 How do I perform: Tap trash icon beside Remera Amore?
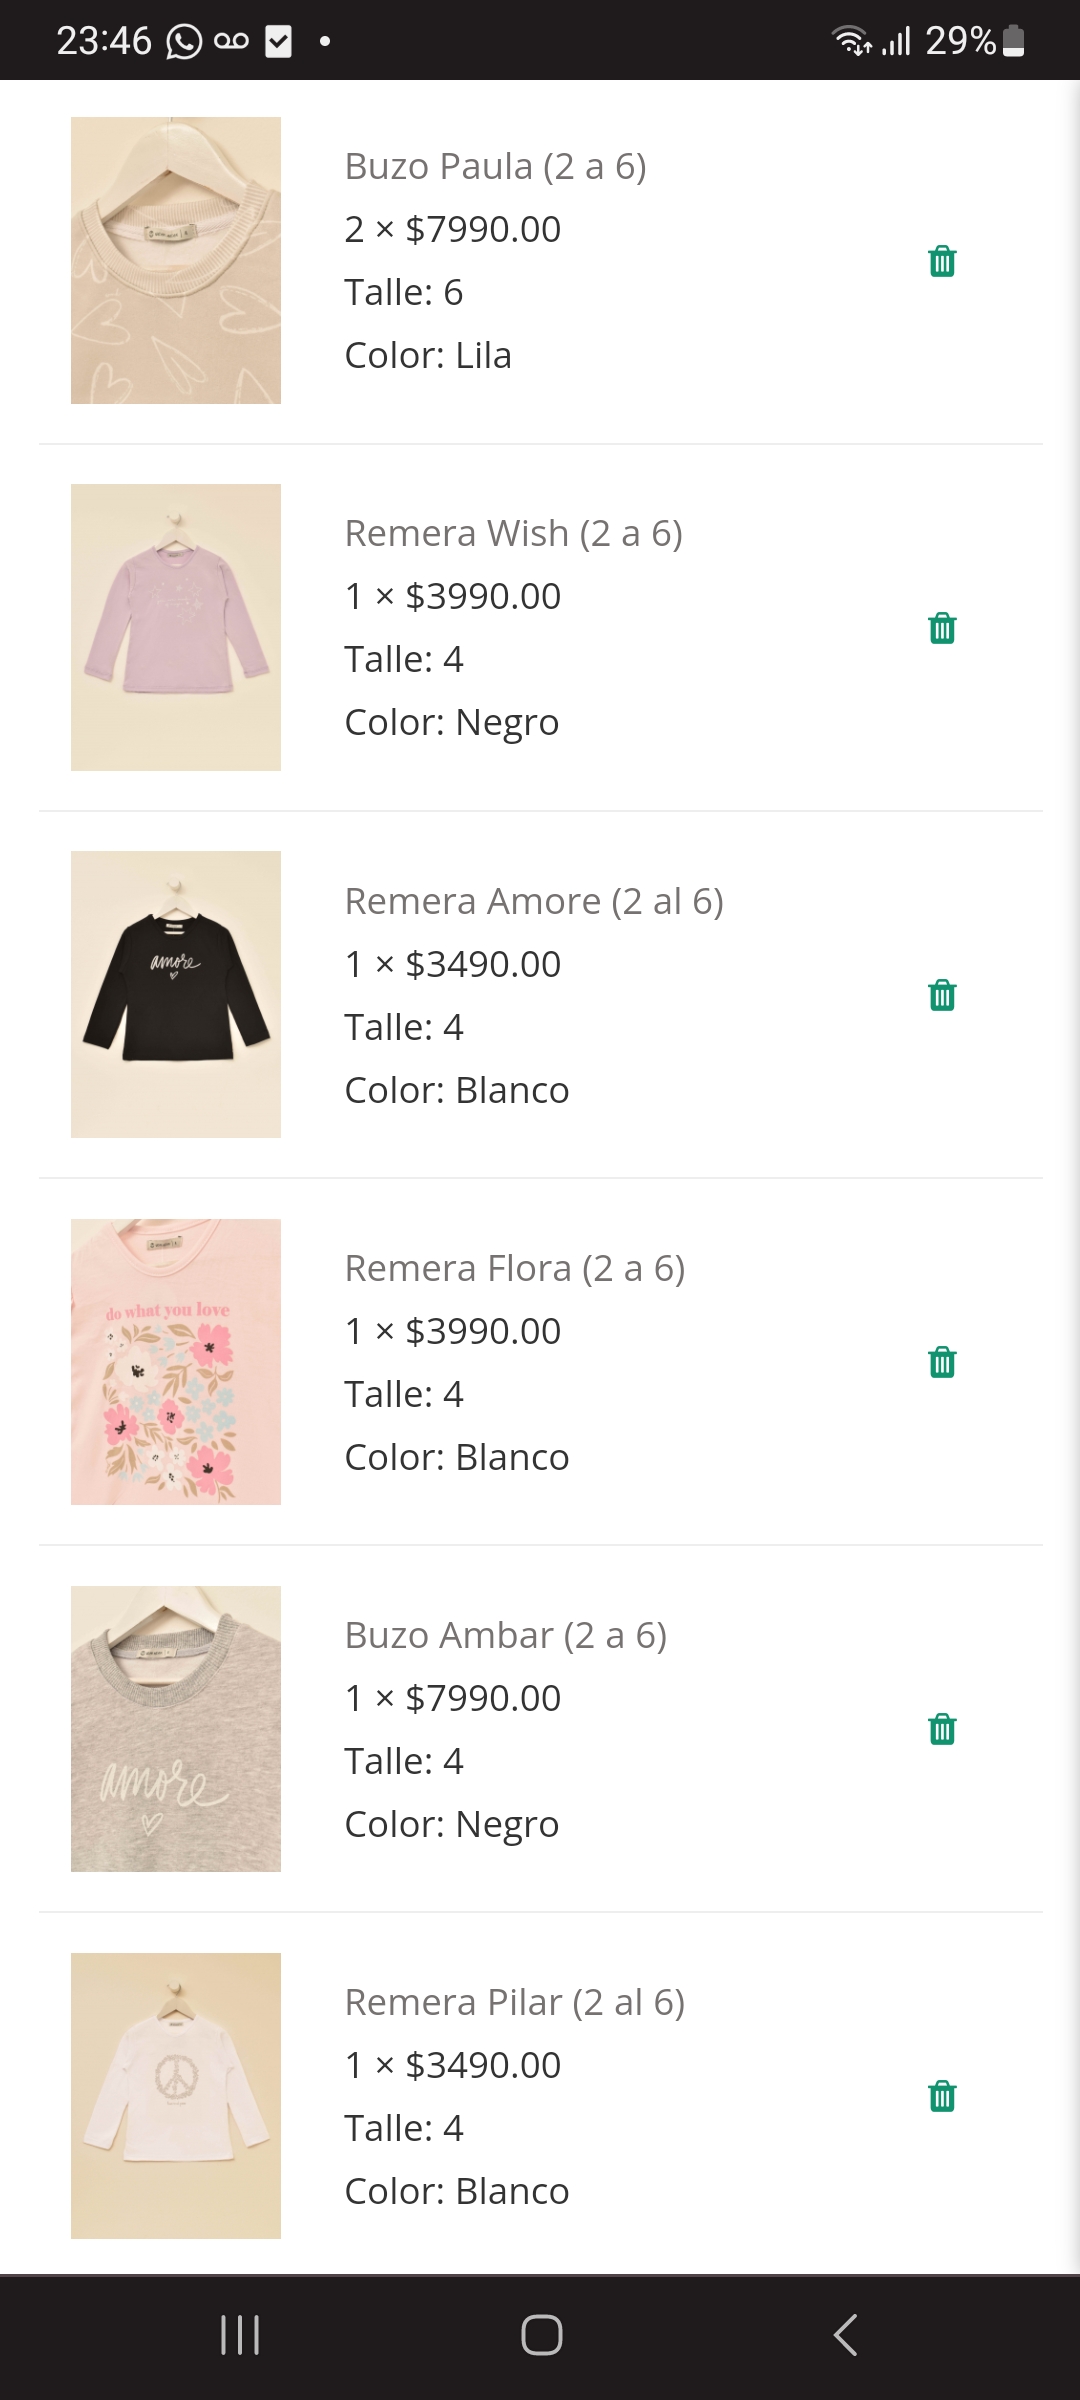coord(942,995)
